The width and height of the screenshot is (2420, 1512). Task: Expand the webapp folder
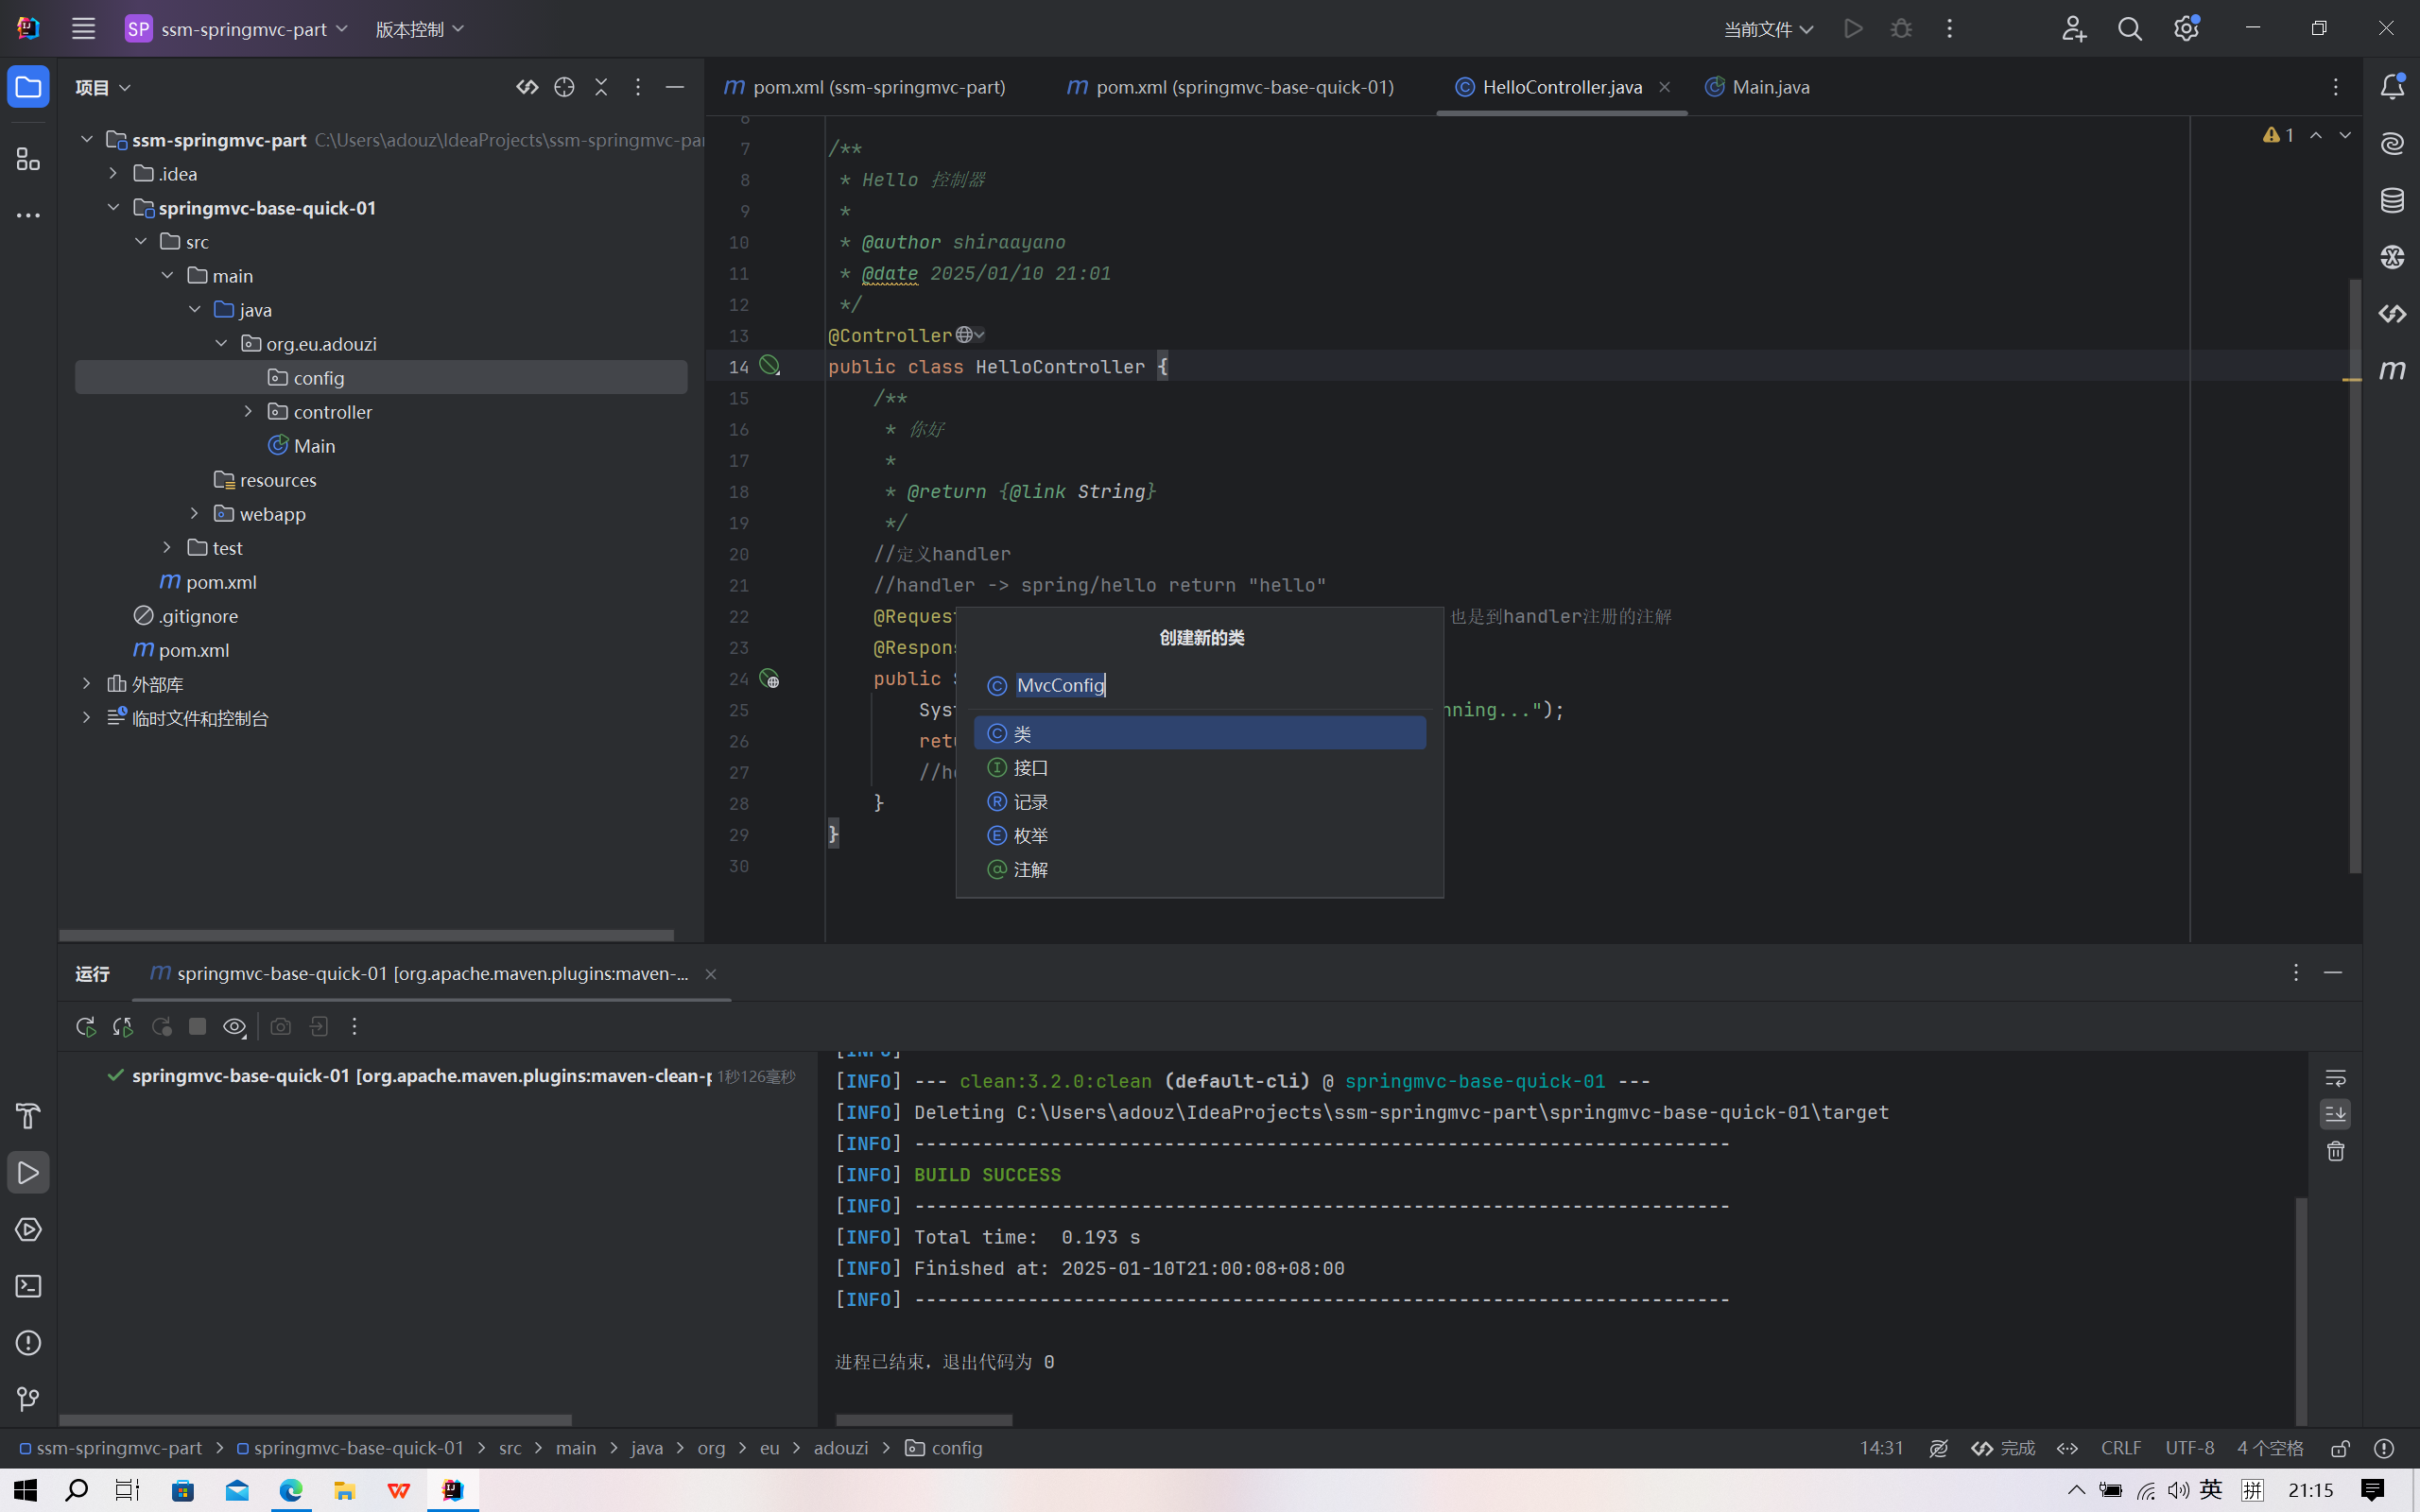tap(195, 514)
